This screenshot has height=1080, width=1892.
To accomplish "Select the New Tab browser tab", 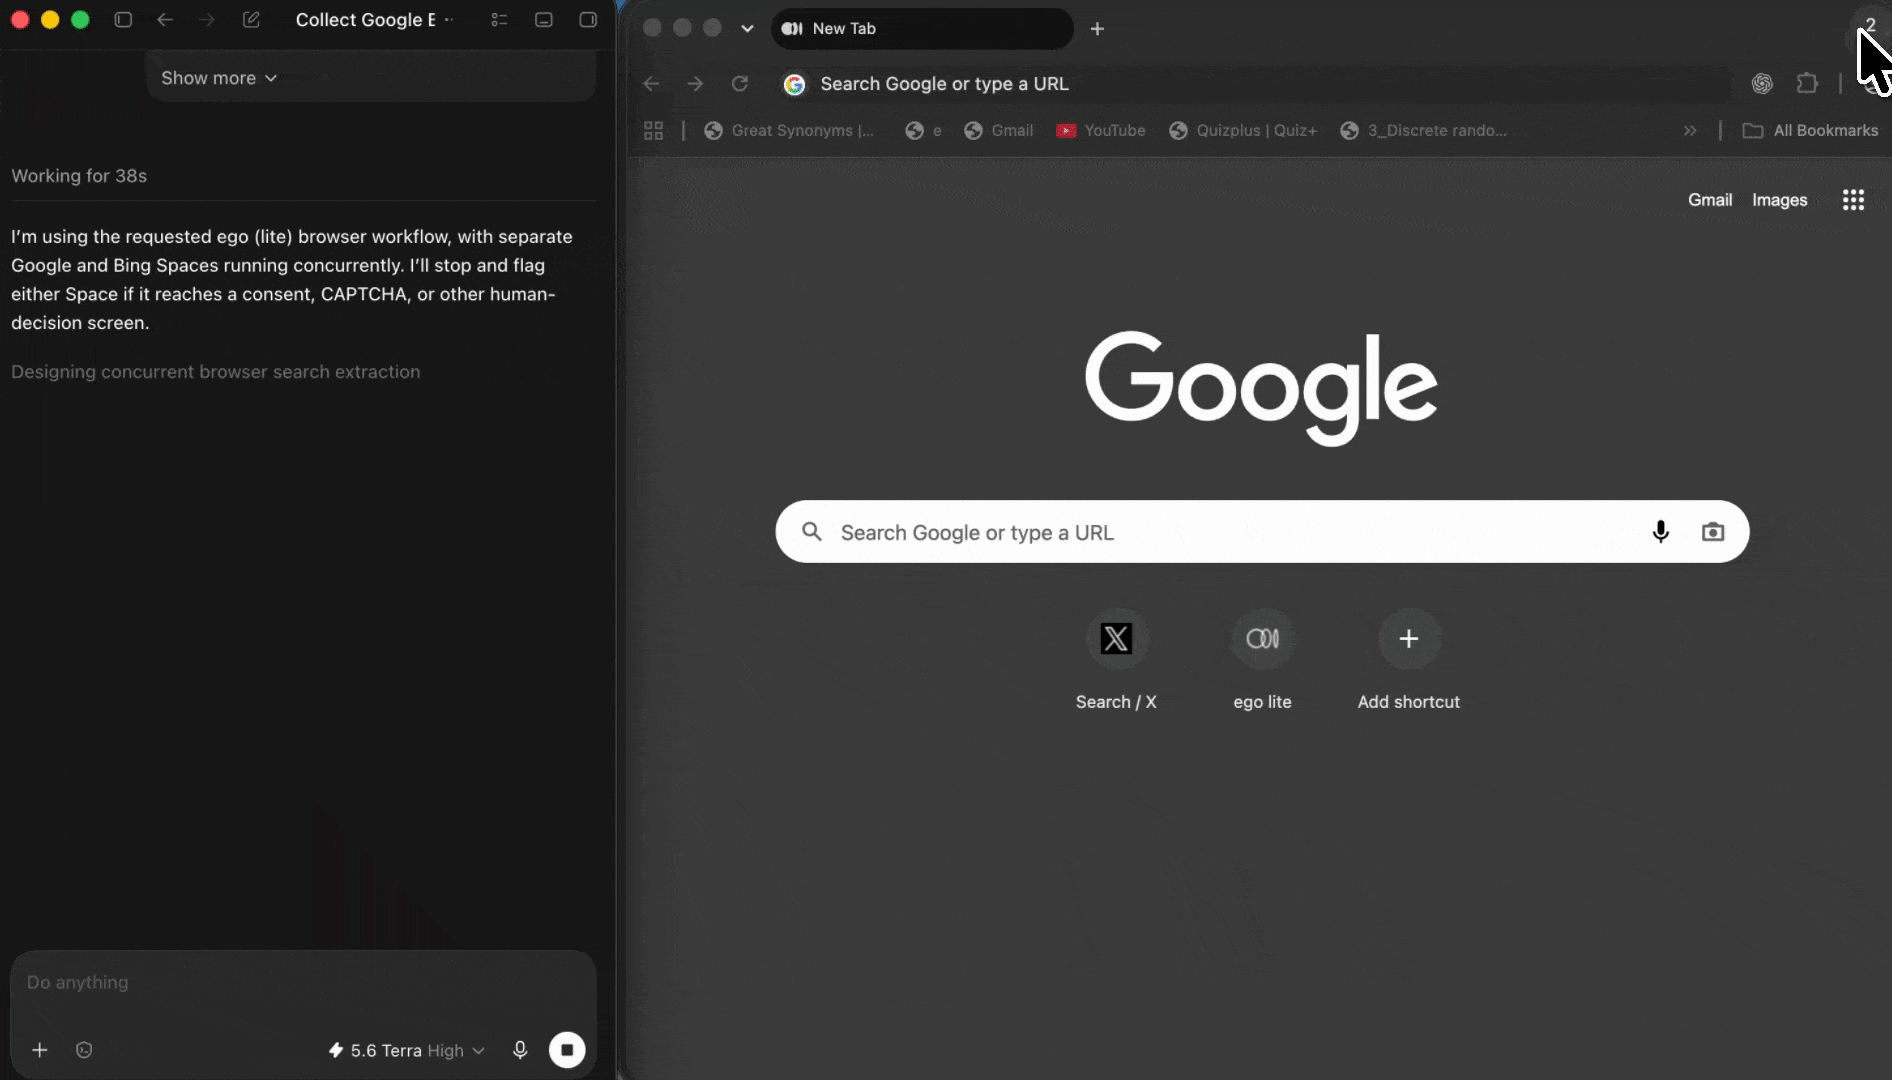I will pos(922,28).
